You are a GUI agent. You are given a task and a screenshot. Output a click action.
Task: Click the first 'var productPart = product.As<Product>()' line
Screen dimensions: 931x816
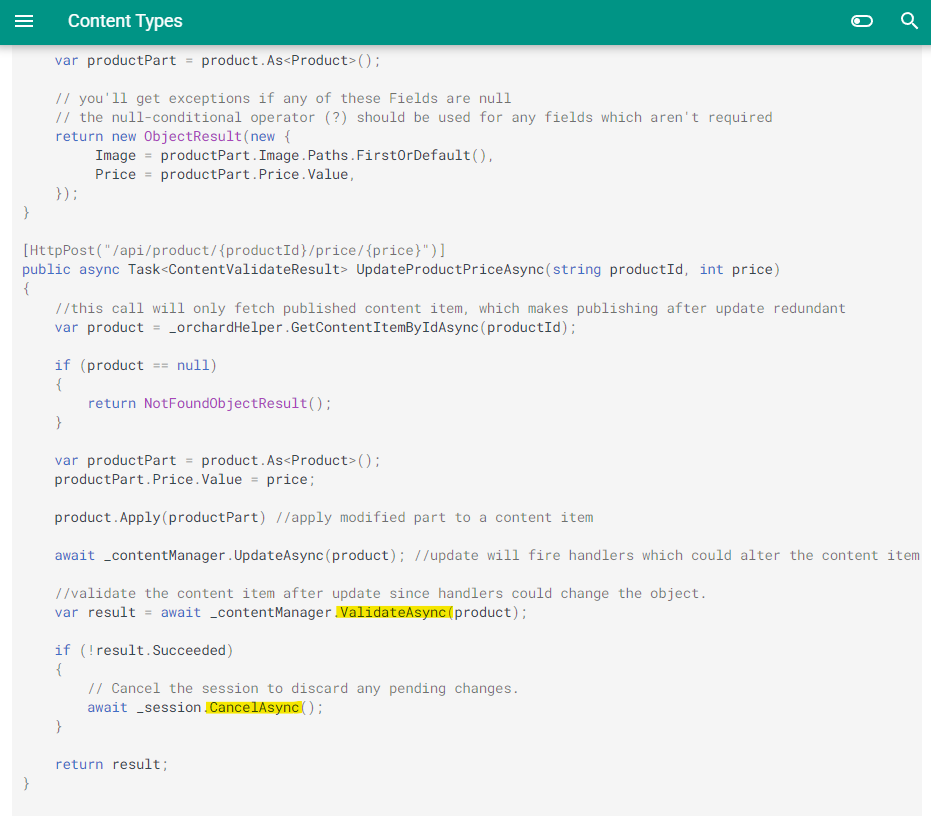point(217,61)
